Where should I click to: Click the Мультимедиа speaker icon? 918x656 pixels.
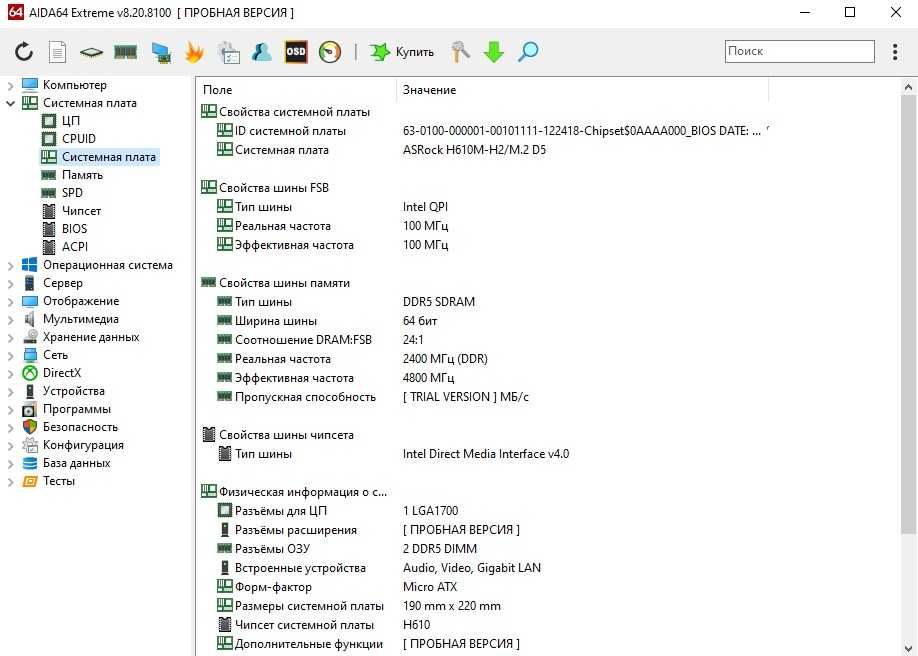pyautogui.click(x=29, y=319)
